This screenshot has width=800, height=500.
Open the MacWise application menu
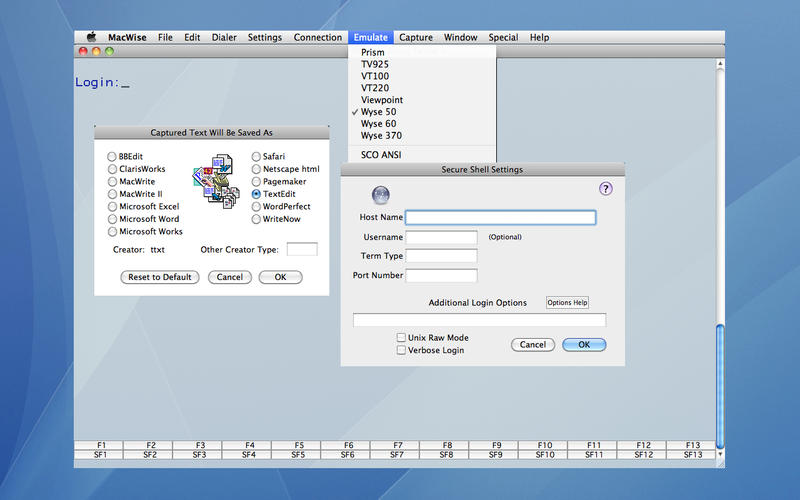point(127,37)
